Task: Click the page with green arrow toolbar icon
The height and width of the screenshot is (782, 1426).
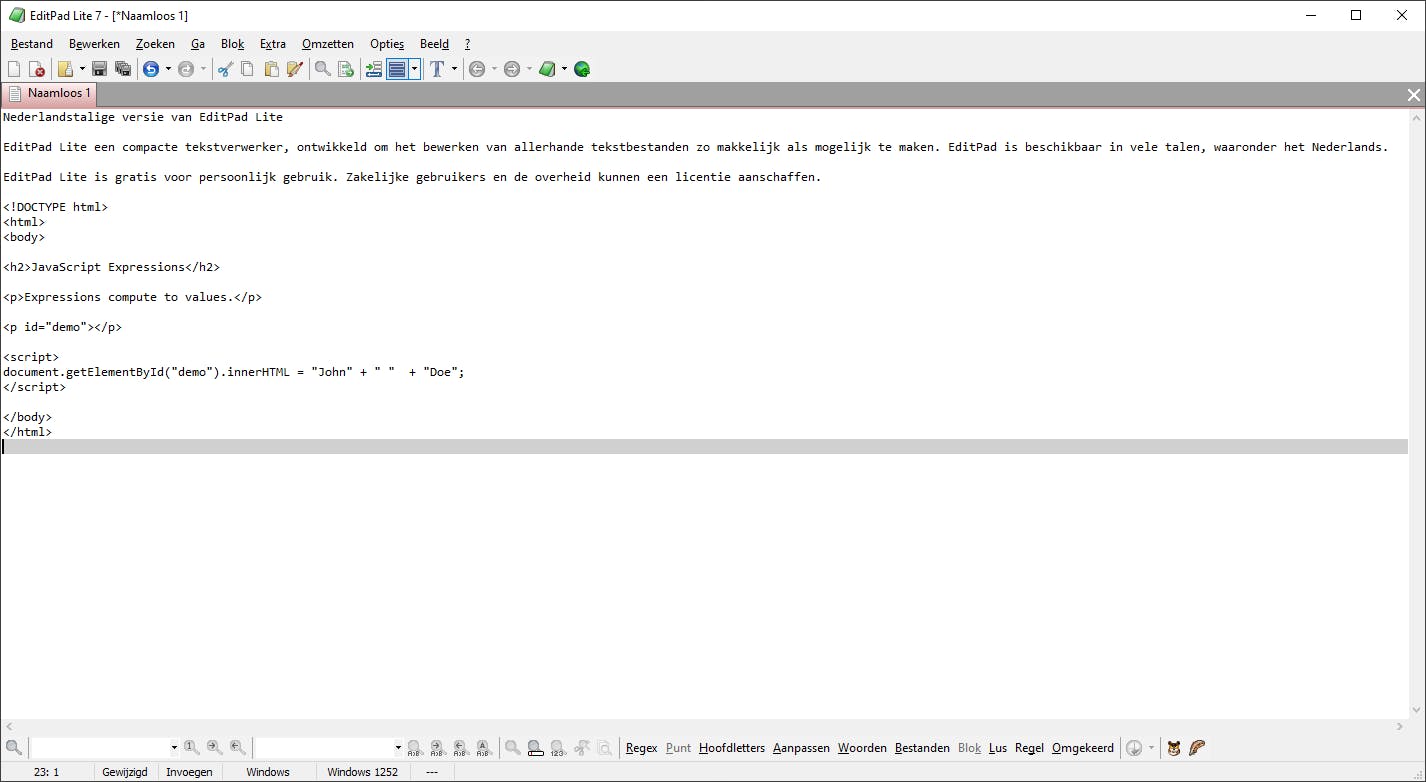Action: 346,69
